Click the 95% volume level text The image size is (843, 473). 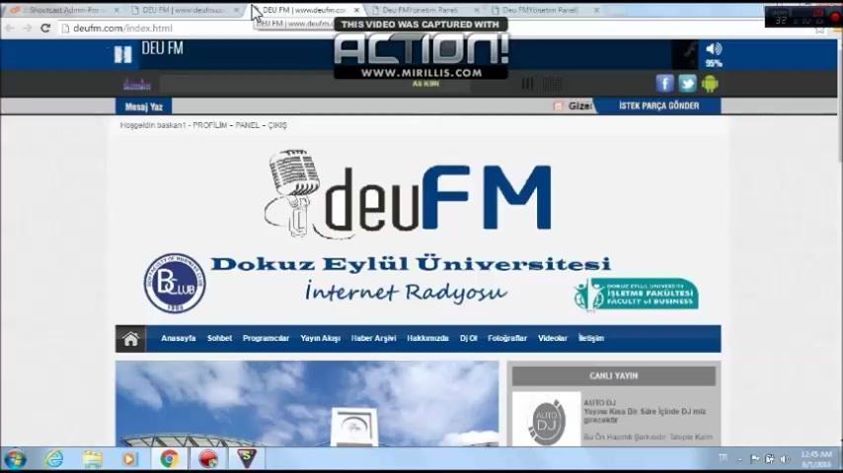[713, 63]
